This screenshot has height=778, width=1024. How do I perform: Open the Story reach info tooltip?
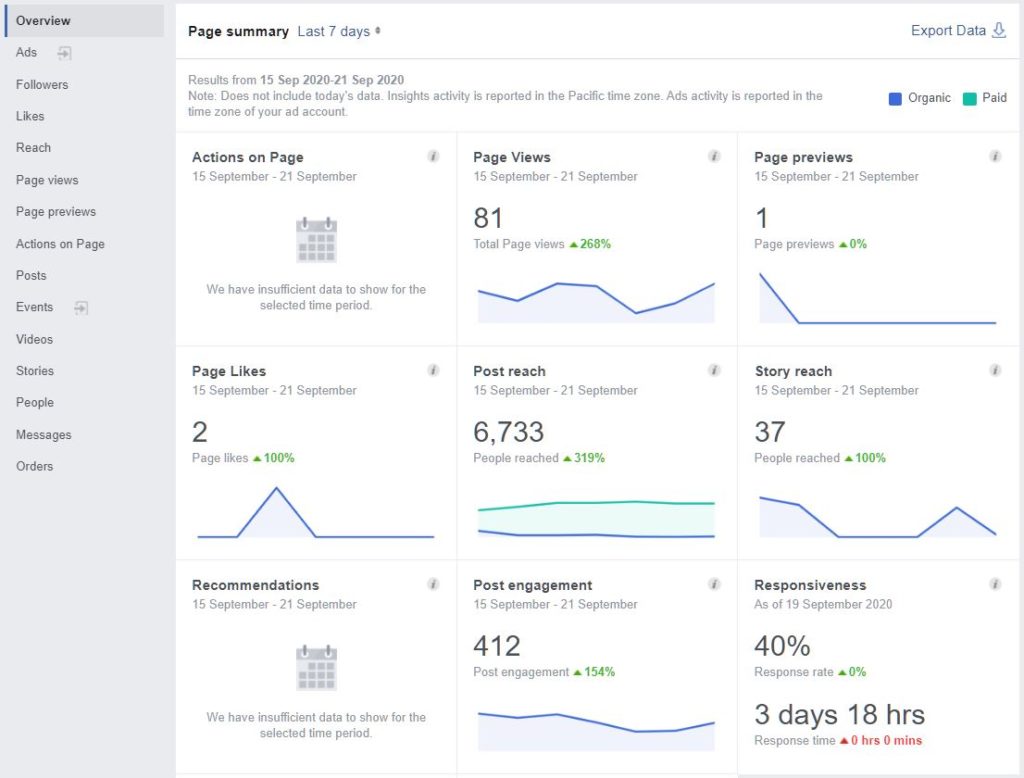tap(995, 370)
